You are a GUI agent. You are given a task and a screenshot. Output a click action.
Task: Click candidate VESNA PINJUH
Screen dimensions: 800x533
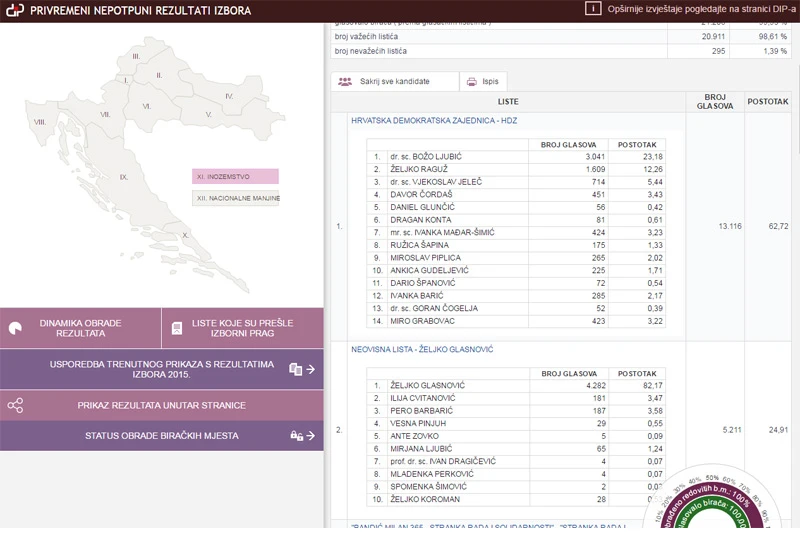coord(418,423)
